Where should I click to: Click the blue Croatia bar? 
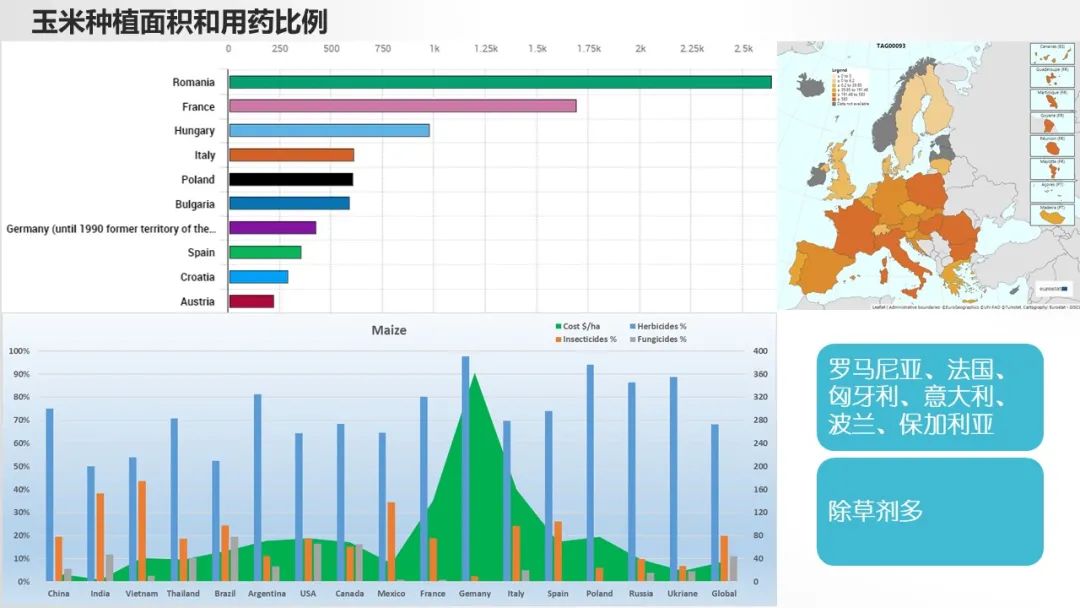click(x=258, y=277)
